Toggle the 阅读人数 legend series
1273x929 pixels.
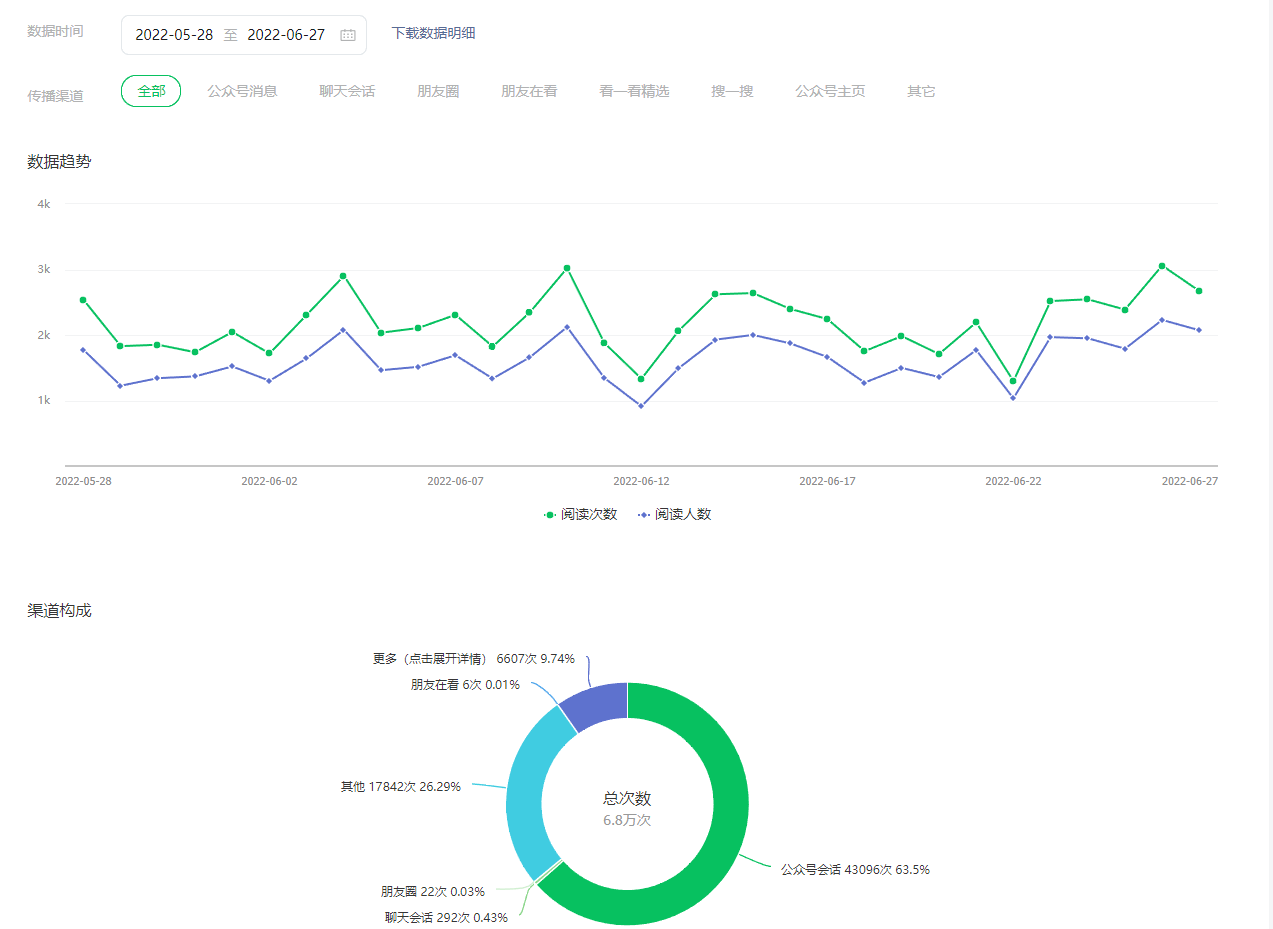tap(675, 514)
